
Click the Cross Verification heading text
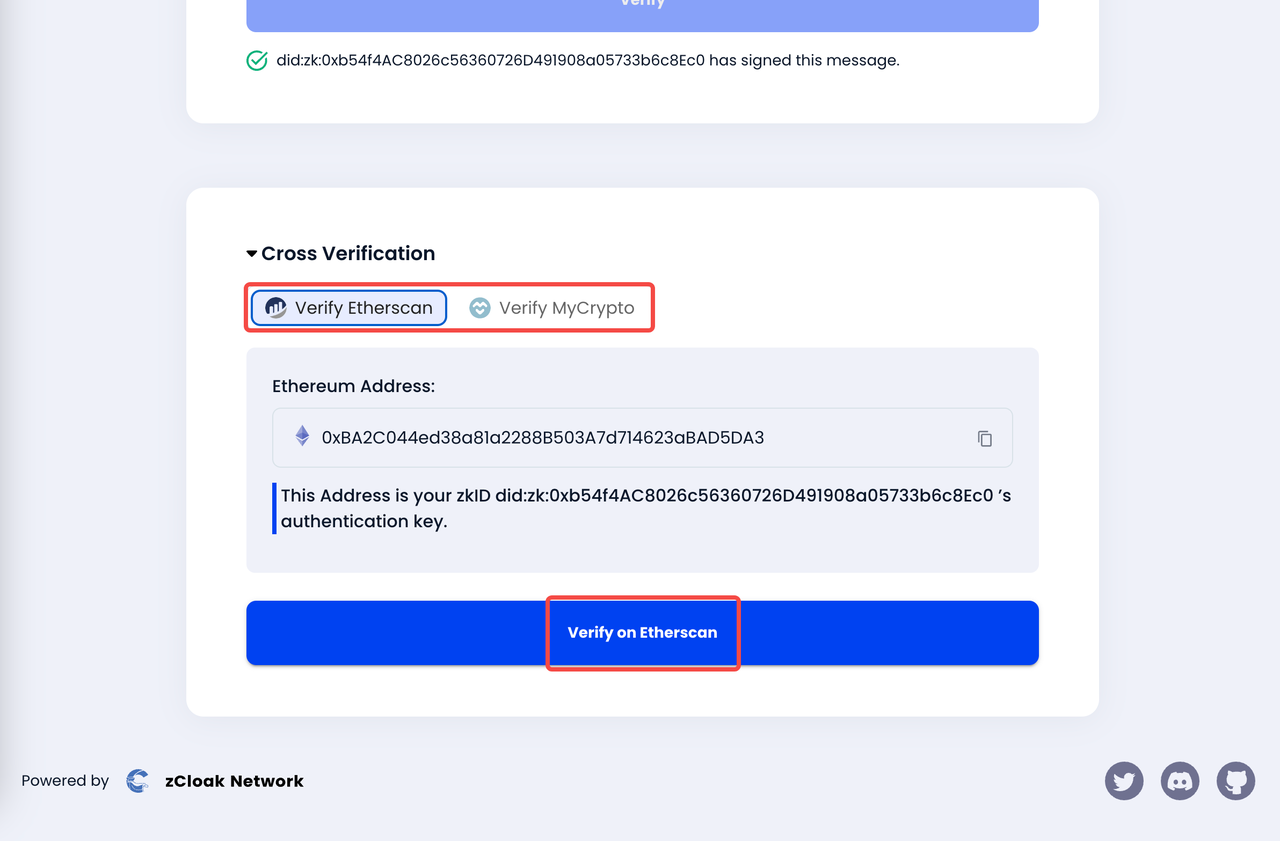click(x=348, y=254)
